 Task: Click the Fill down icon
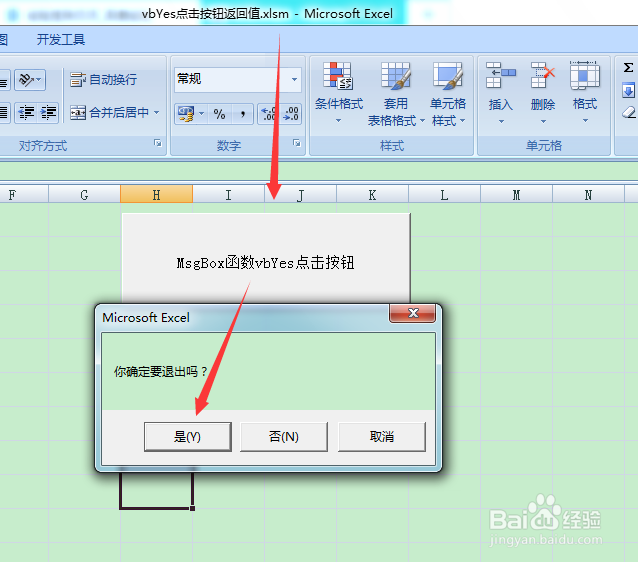628,90
